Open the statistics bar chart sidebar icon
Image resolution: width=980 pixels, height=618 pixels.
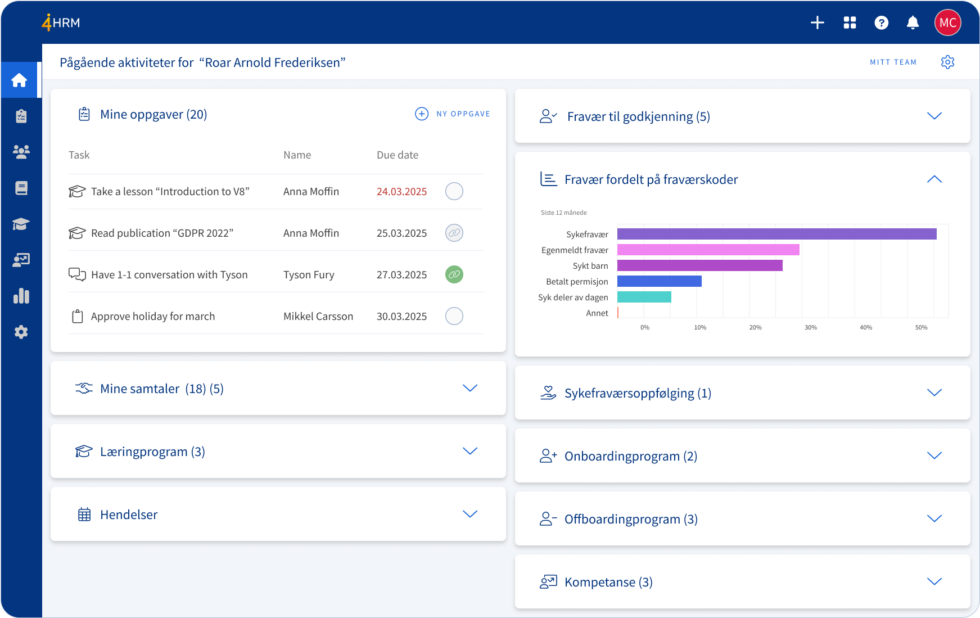20,295
